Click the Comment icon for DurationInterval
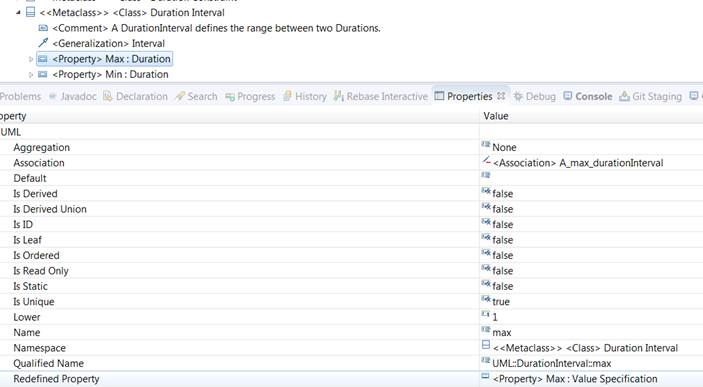This screenshot has height=387, width=703. tap(43, 28)
